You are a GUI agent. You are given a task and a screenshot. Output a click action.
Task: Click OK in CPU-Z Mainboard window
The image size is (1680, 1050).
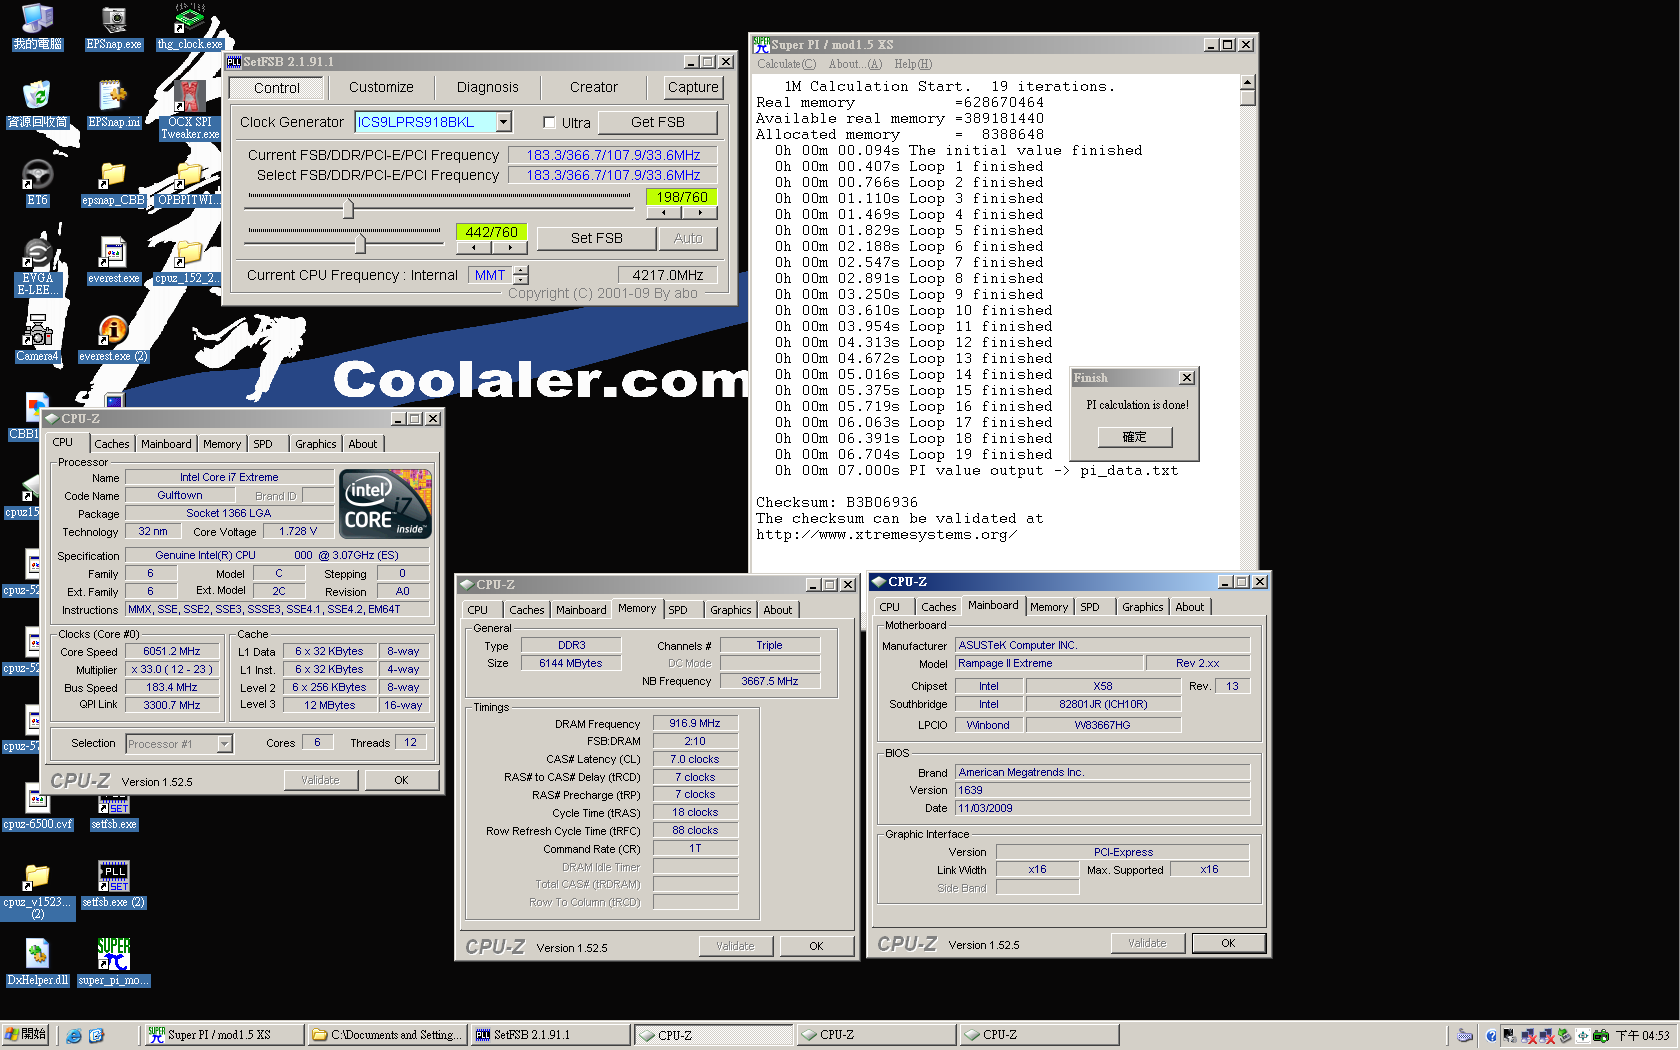[x=1228, y=943]
